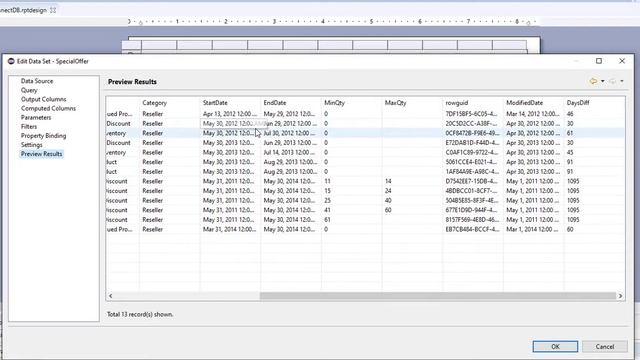Select the DaysDiff cell with value 45
Viewport: 640px width, 360px height.
(594, 152)
